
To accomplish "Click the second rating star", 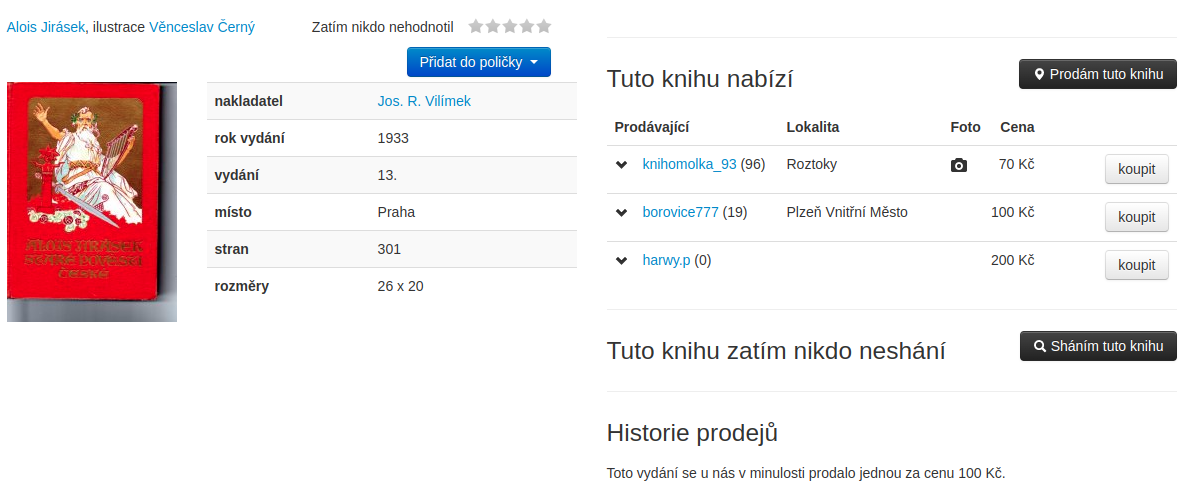I will 493,27.
